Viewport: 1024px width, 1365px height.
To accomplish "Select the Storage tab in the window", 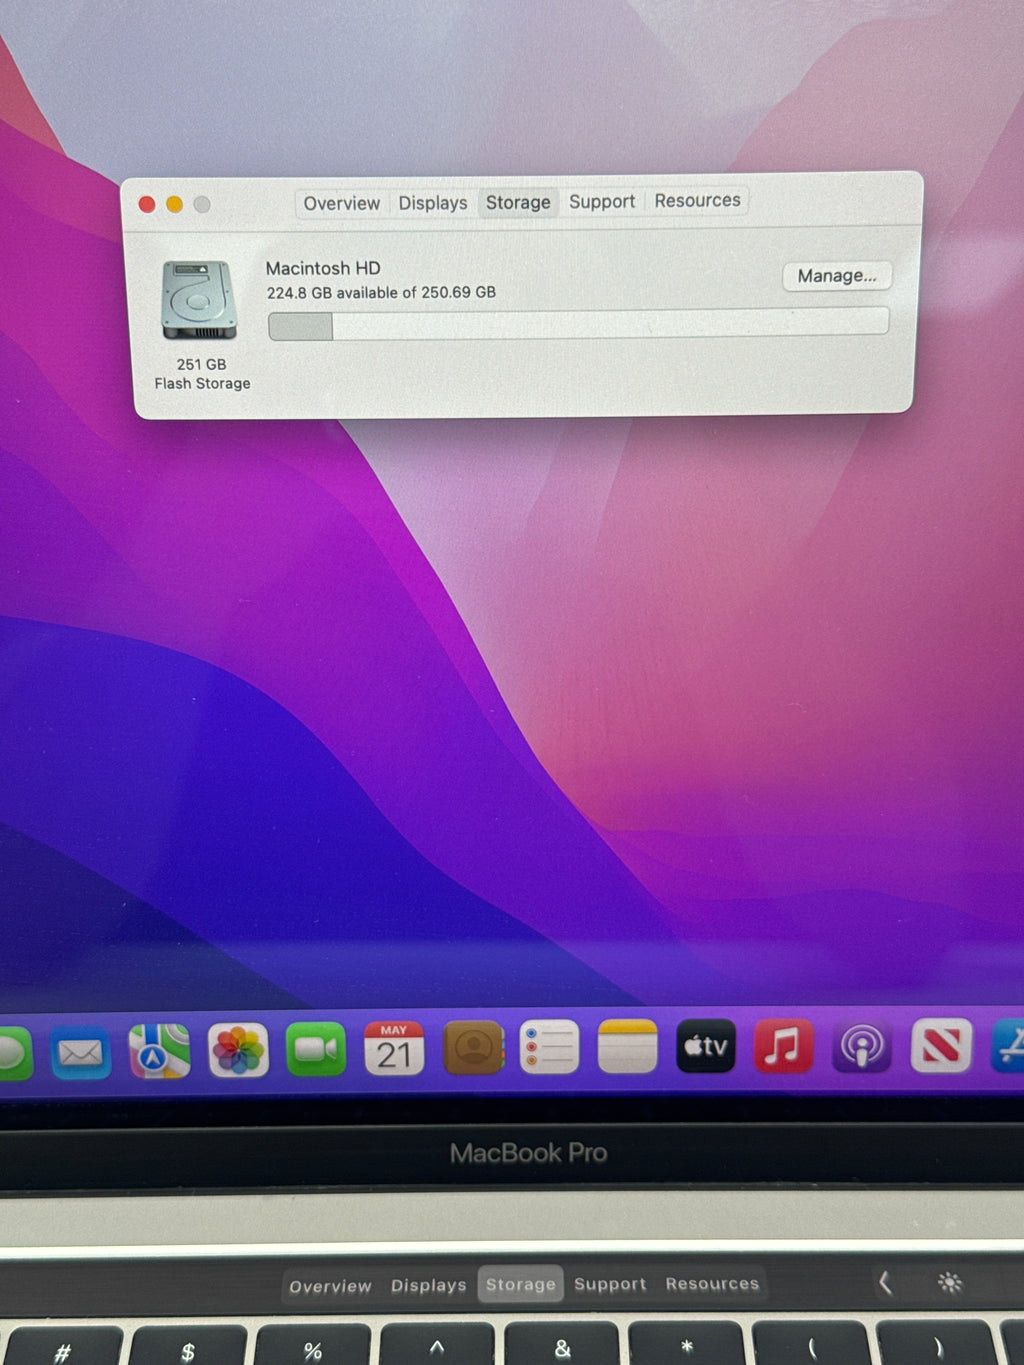I will [x=518, y=202].
